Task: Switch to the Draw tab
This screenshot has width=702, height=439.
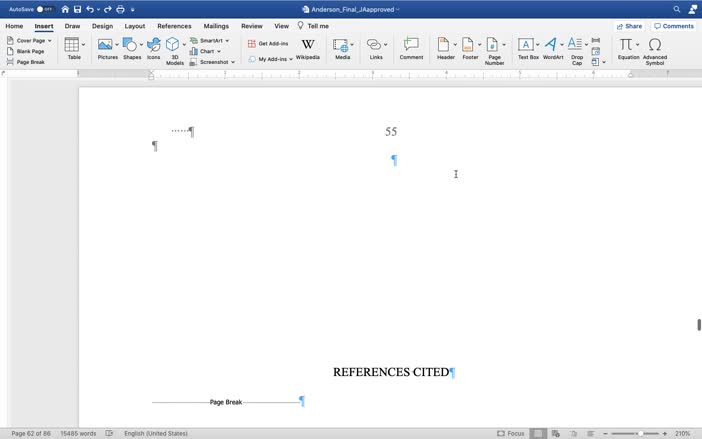Action: [73, 26]
